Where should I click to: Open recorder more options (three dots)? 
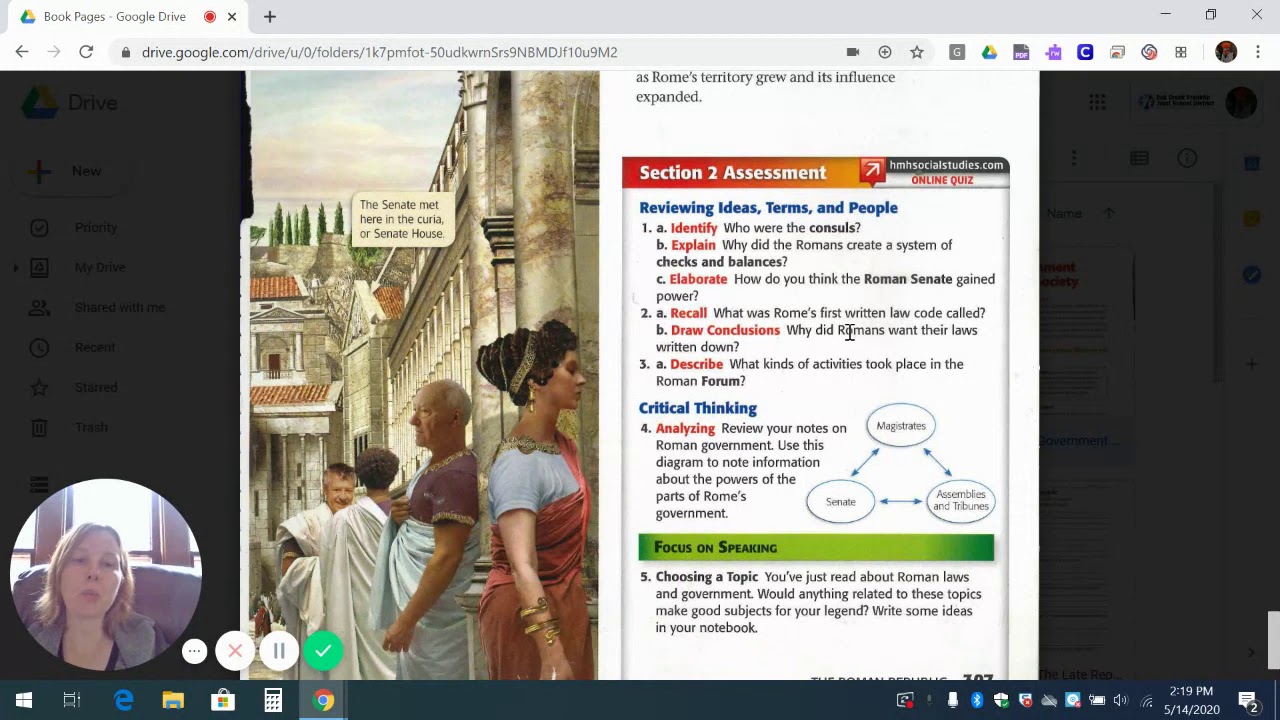pyautogui.click(x=195, y=652)
